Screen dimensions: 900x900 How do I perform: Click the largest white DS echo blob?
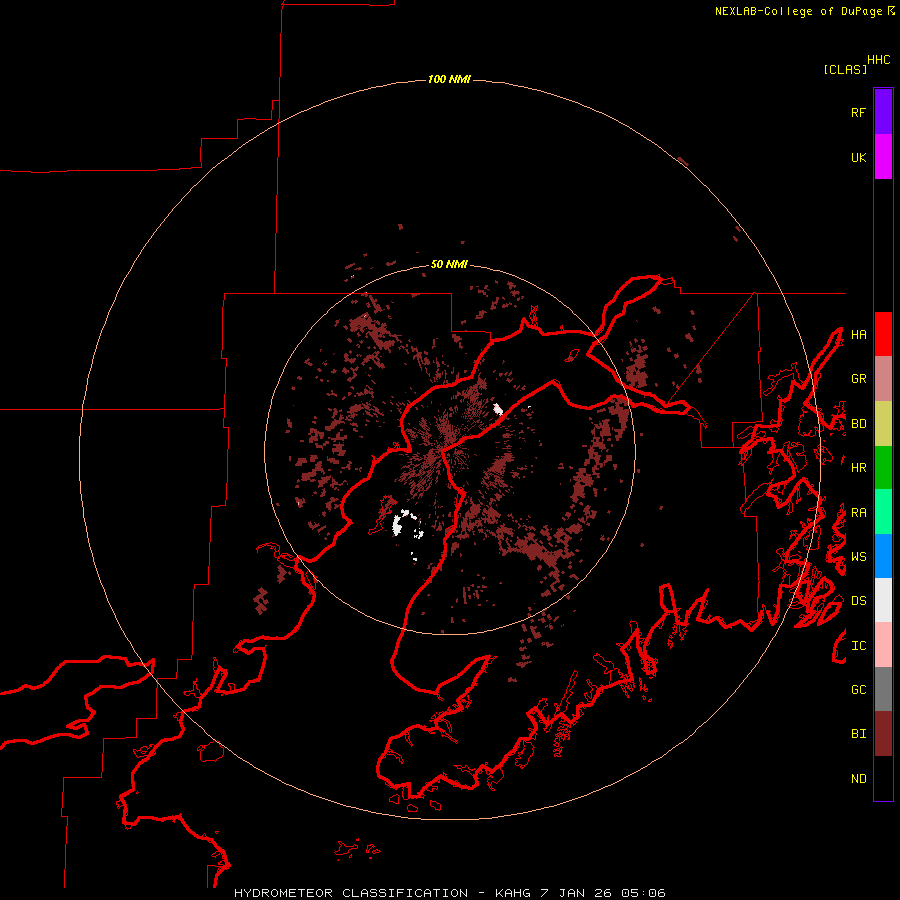click(x=397, y=525)
